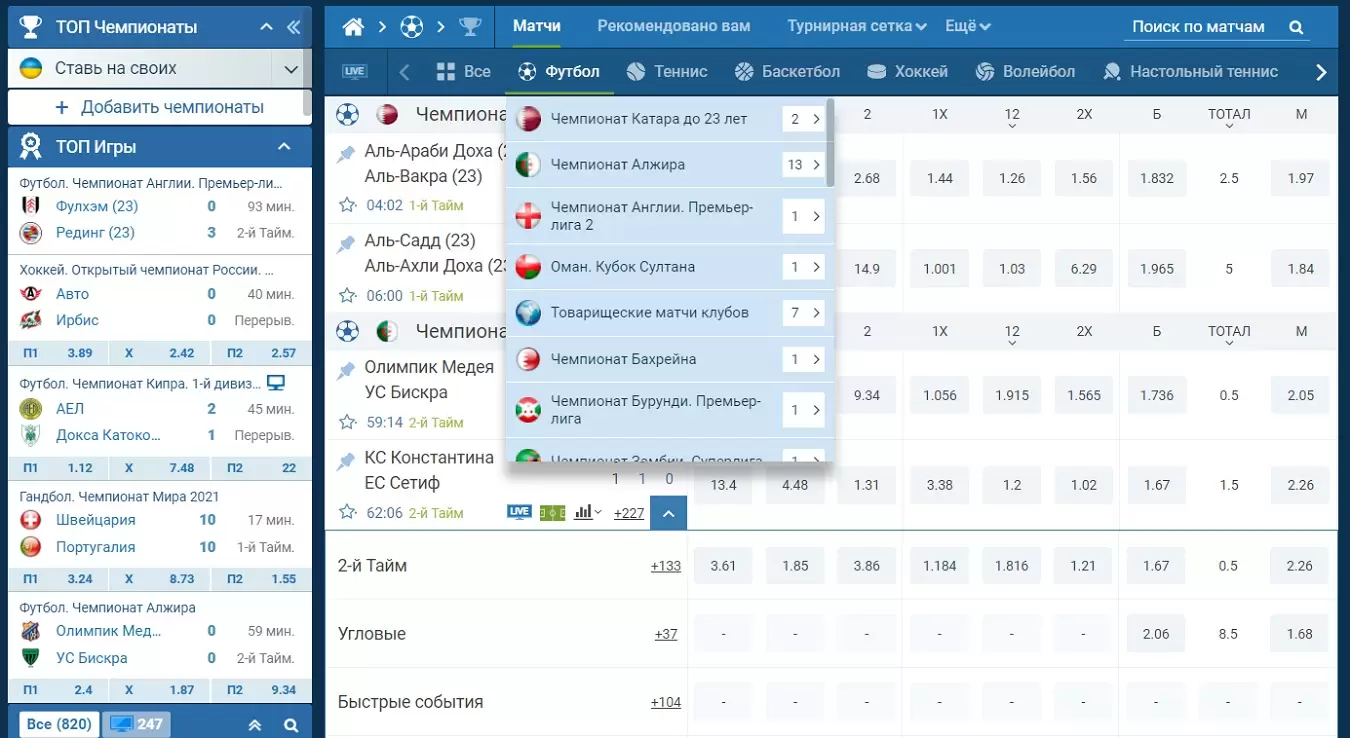Viewport: 1350px width, 738px height.
Task: Click the Все (820) filter button
Action: [59, 724]
